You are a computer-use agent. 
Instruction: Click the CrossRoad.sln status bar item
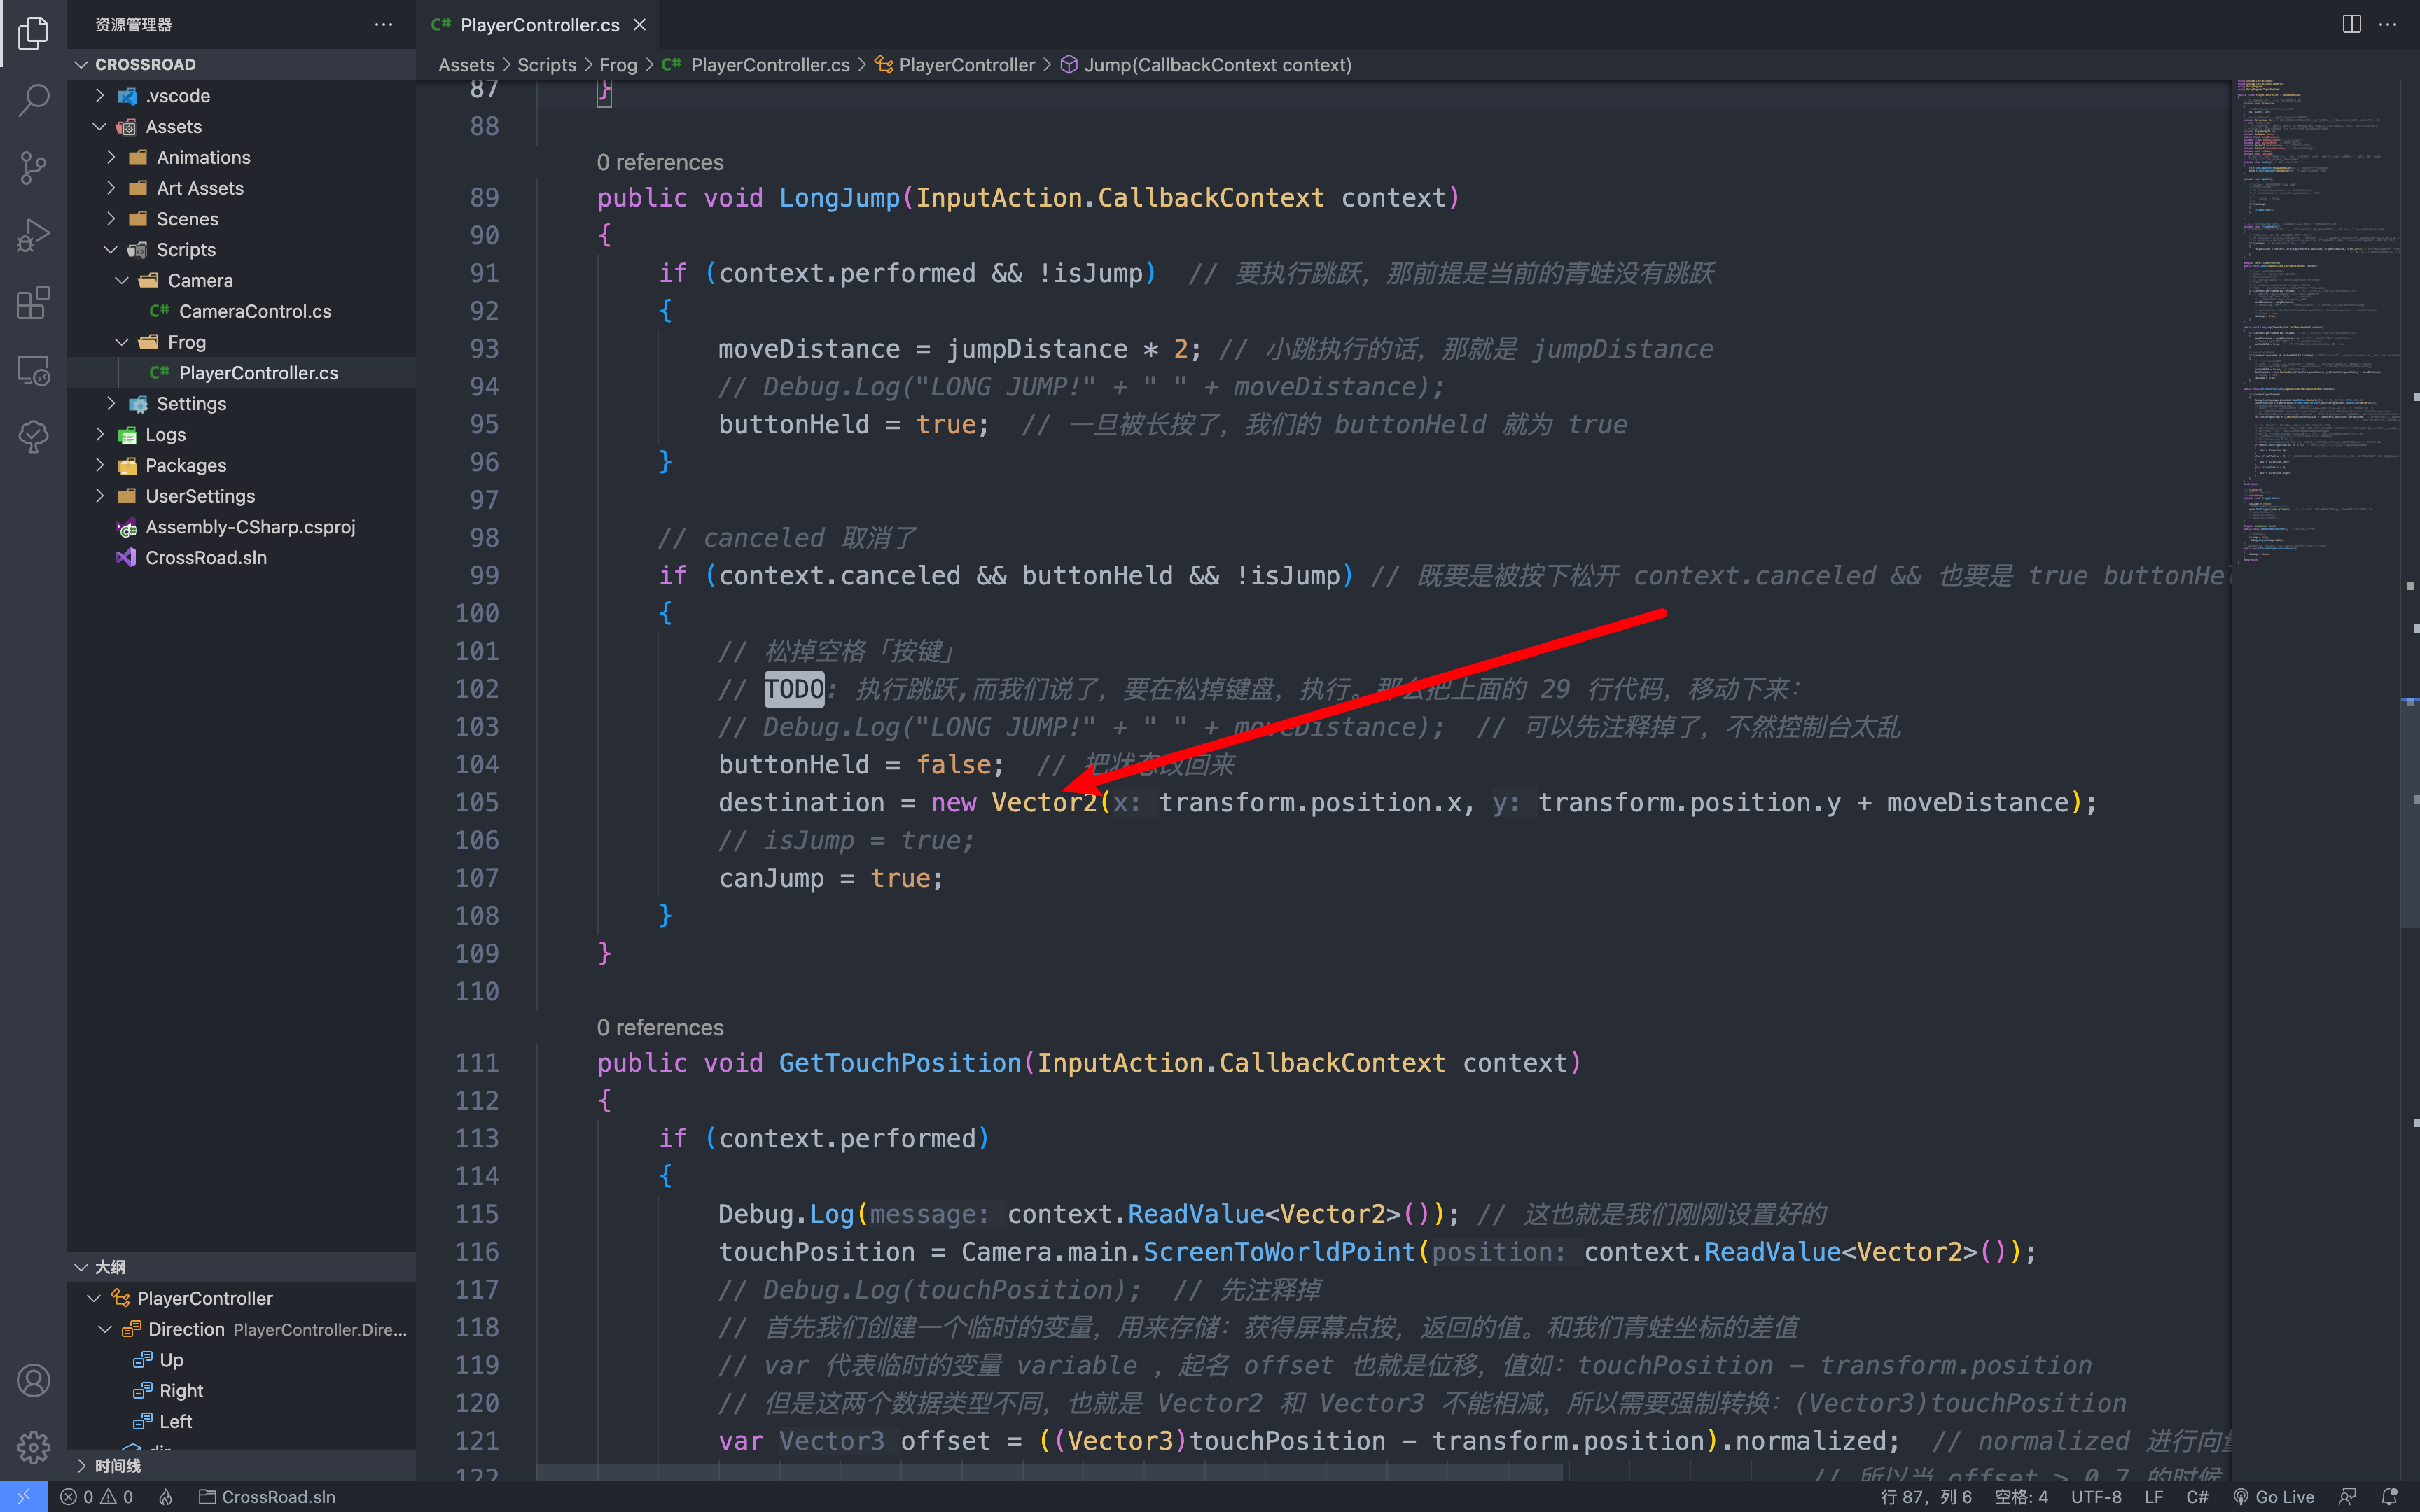[x=267, y=1497]
